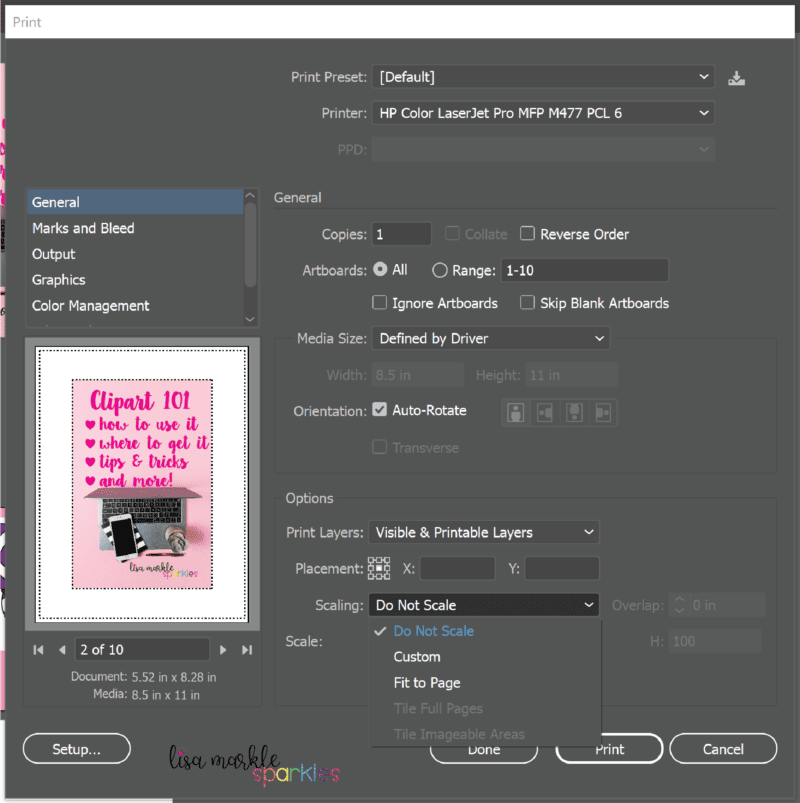Jump to the last artboard preview
Image resolution: width=800 pixels, height=803 pixels.
click(244, 649)
